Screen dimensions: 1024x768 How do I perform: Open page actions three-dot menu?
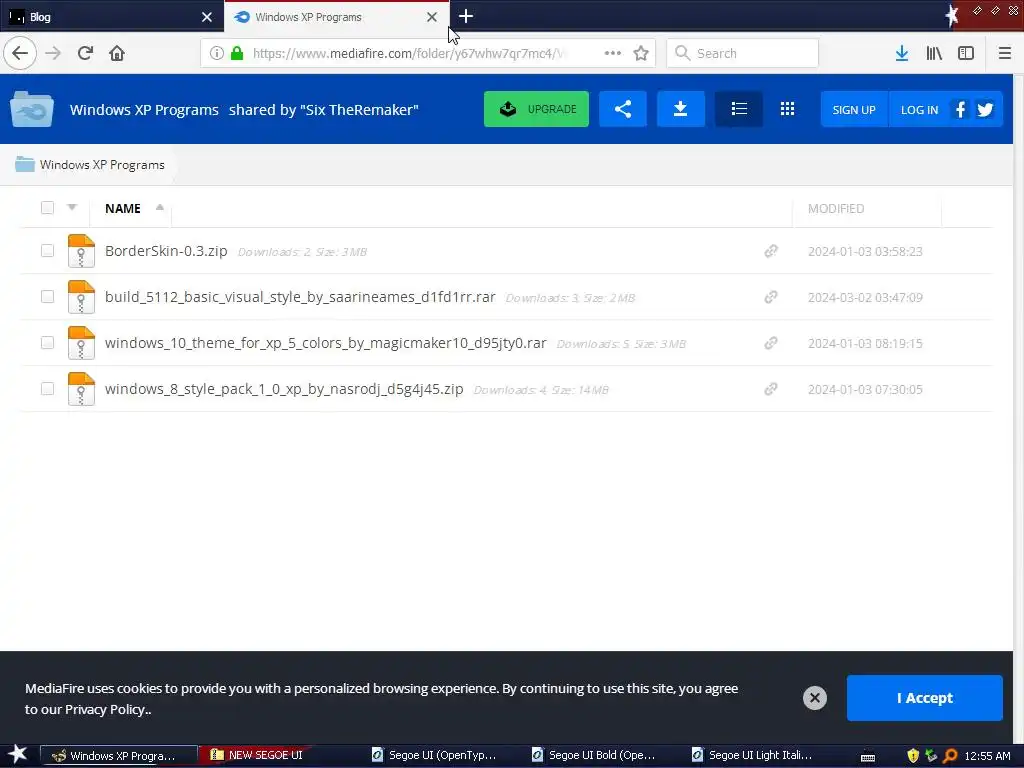pyautogui.click(x=613, y=53)
